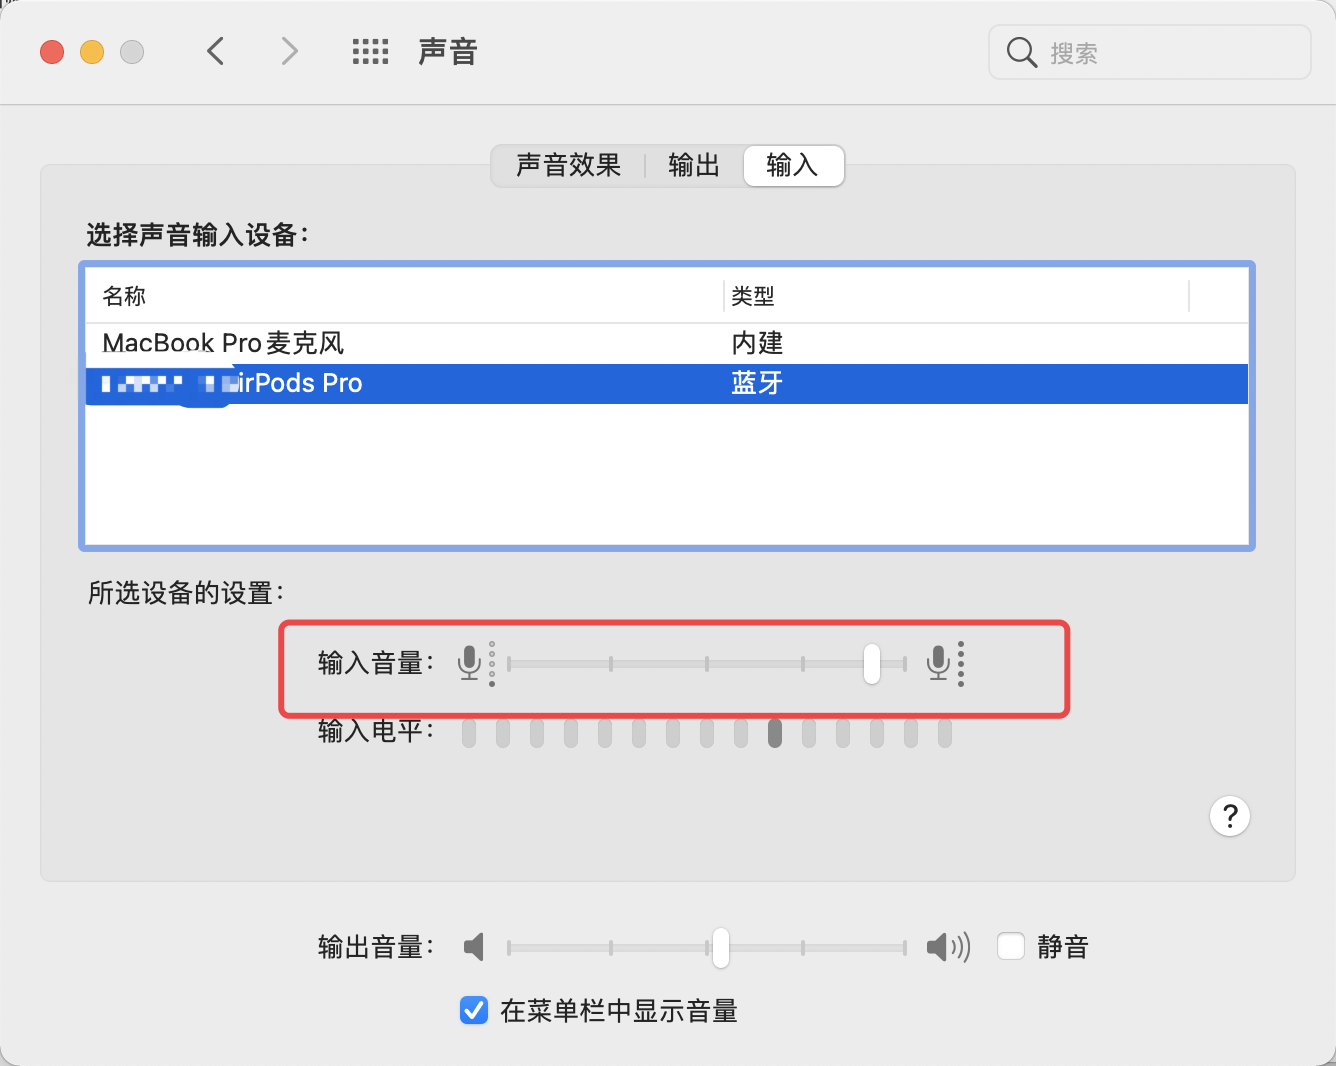
Task: Open help with the question mark button
Action: pyautogui.click(x=1230, y=816)
